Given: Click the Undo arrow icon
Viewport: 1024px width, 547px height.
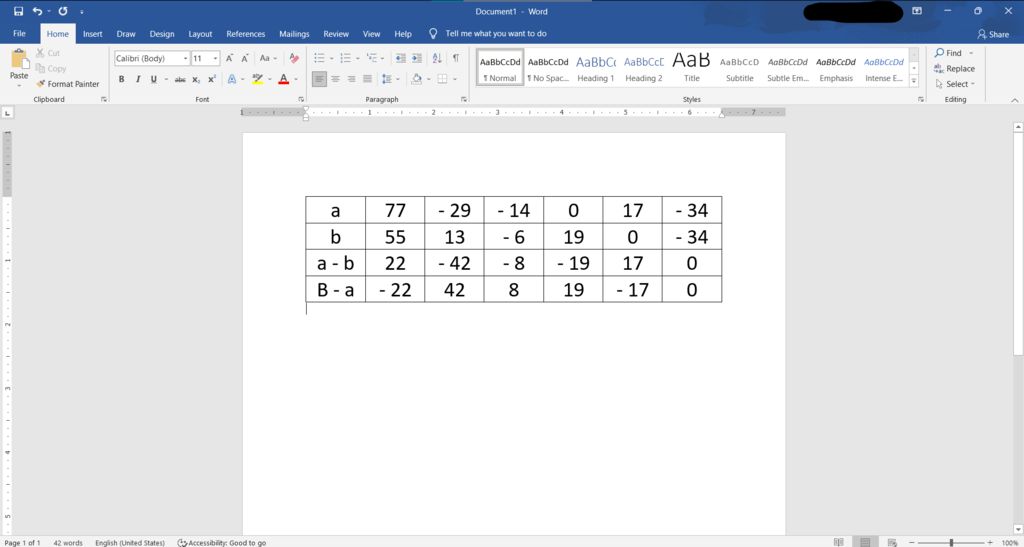Looking at the screenshot, I should click(x=37, y=11).
